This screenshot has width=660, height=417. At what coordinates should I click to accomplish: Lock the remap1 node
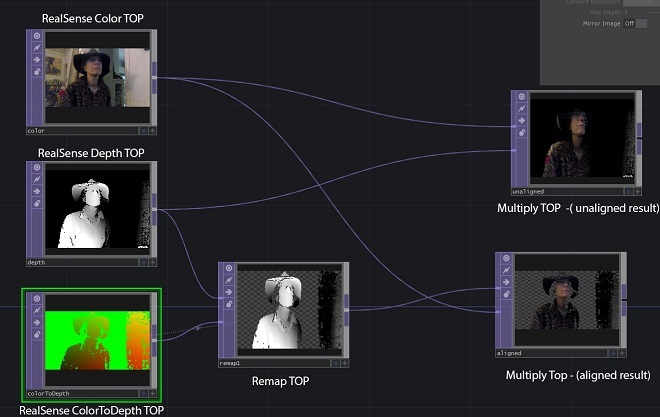pyautogui.click(x=229, y=304)
